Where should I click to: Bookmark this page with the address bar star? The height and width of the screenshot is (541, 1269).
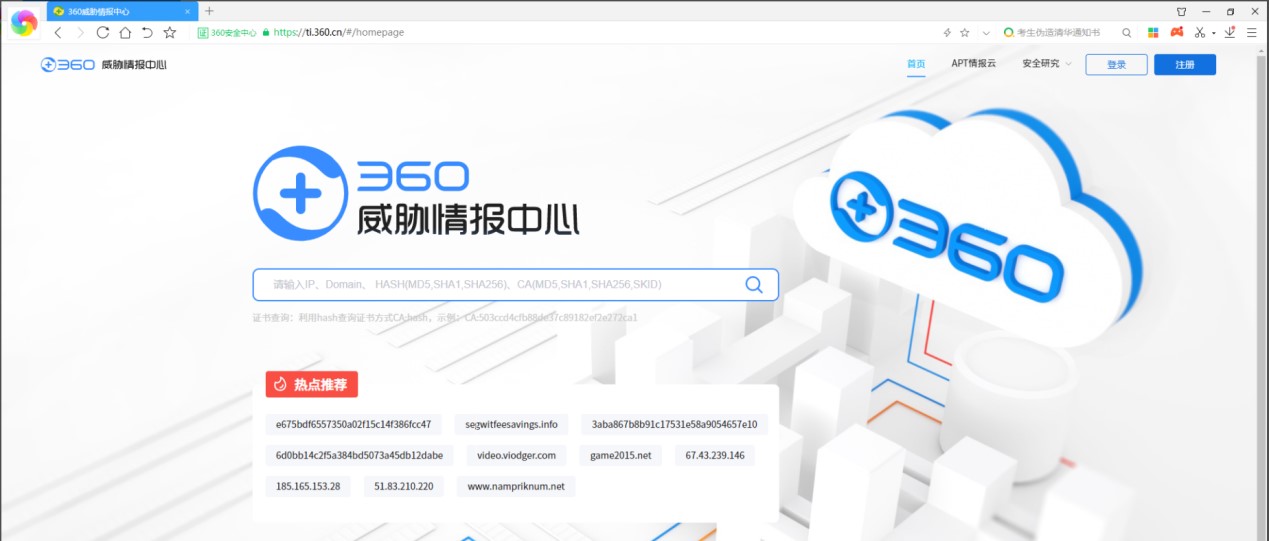pyautogui.click(x=965, y=32)
